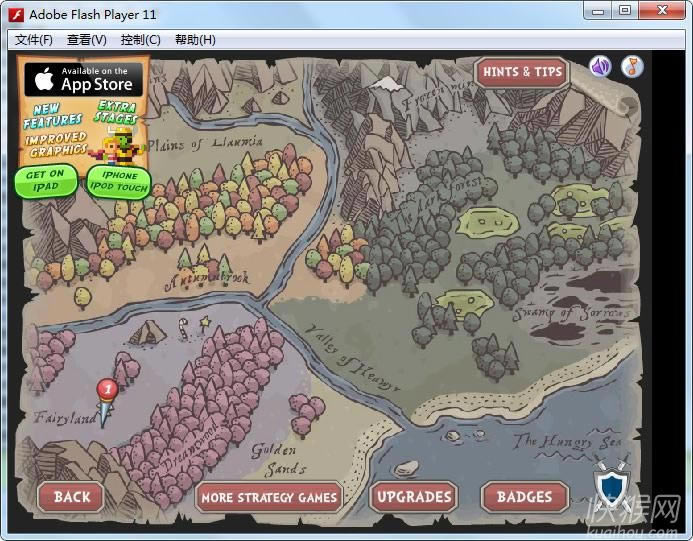The height and width of the screenshot is (541, 693).
Task: Click the green Get on iPad button
Action: pyautogui.click(x=45, y=180)
